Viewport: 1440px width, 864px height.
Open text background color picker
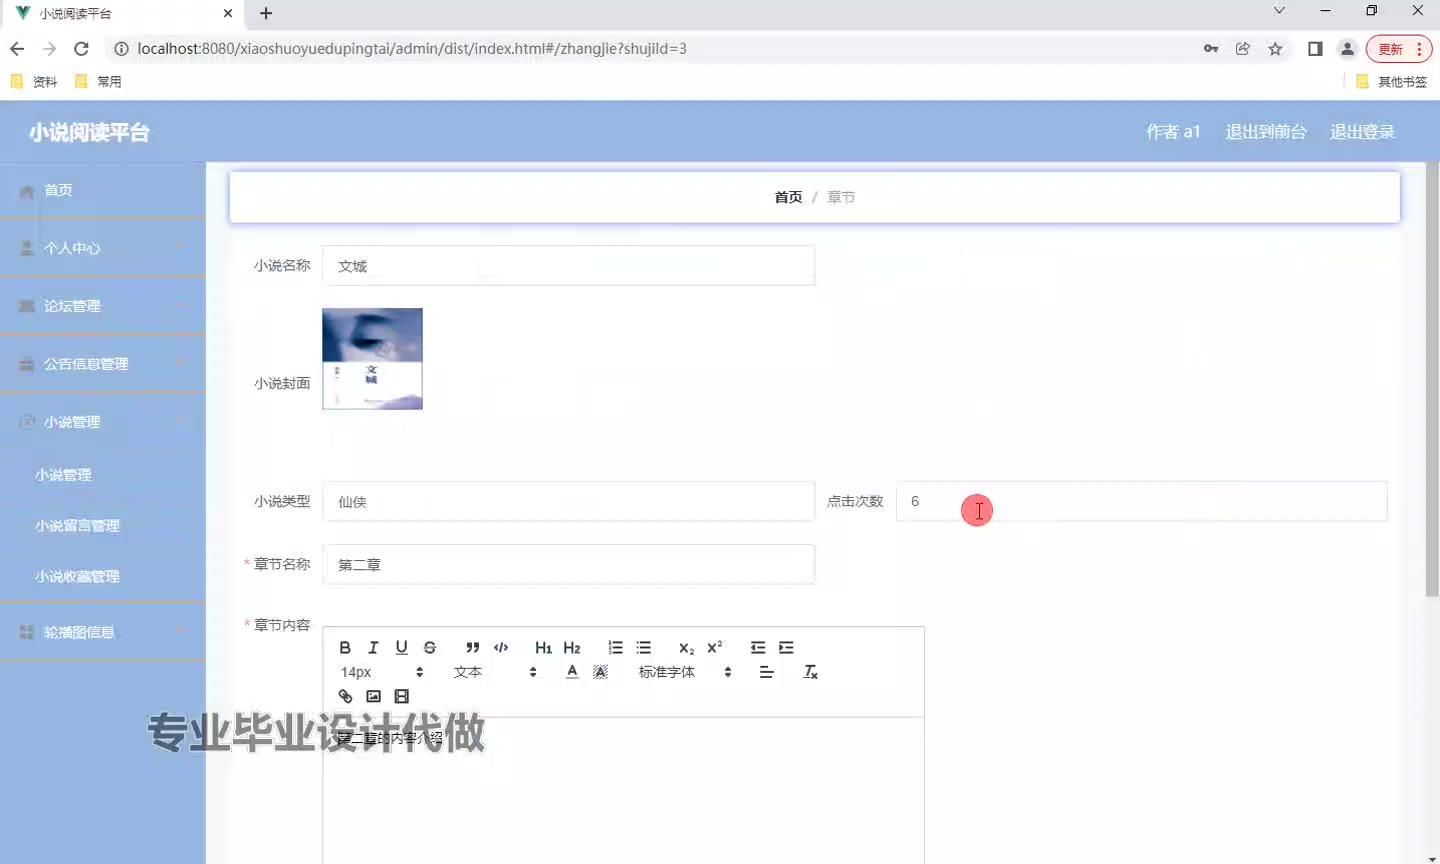600,672
